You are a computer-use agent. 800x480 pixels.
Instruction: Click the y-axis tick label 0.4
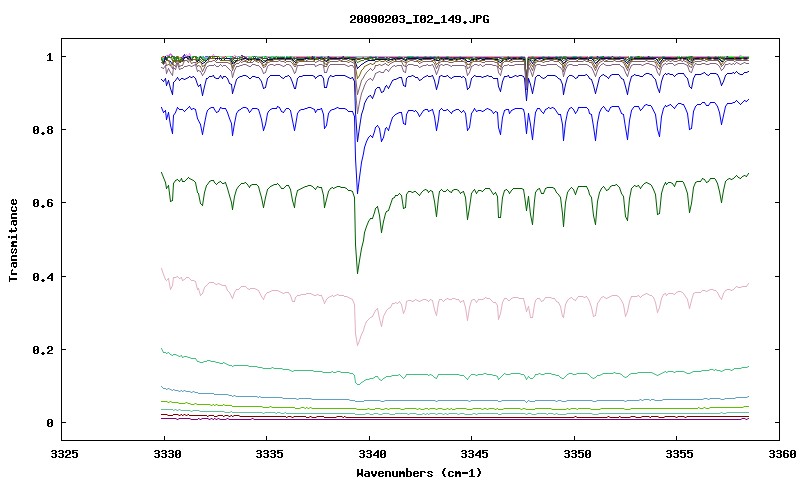(x=42, y=276)
